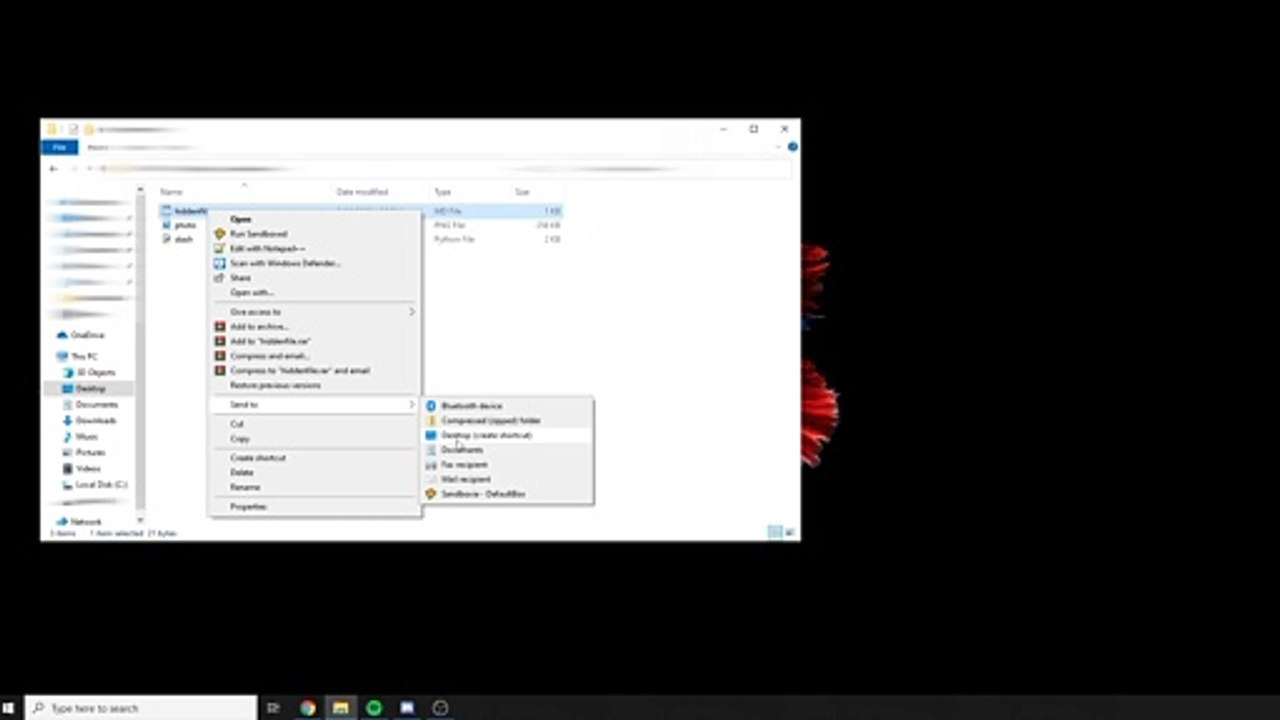
Task: Click the Explorer help icon
Action: coord(792,147)
